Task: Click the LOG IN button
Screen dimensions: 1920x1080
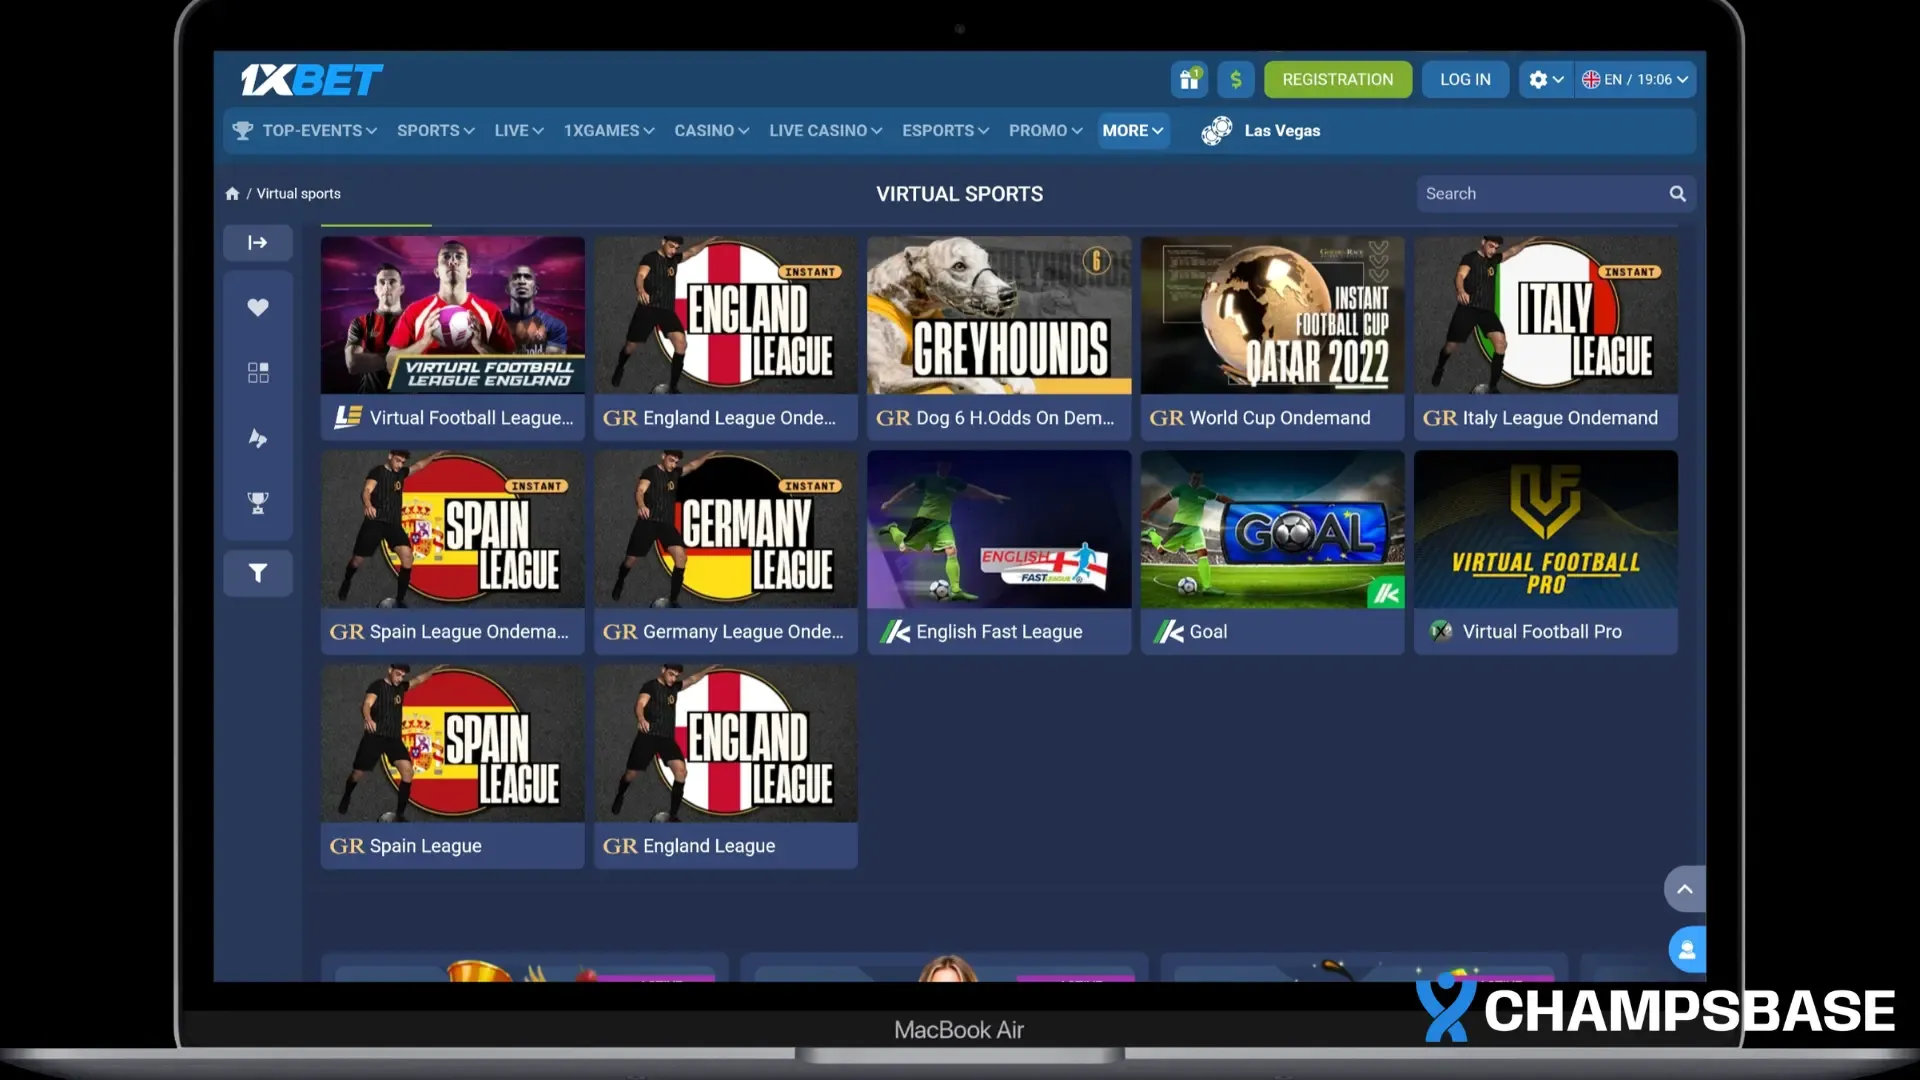Action: point(1465,80)
